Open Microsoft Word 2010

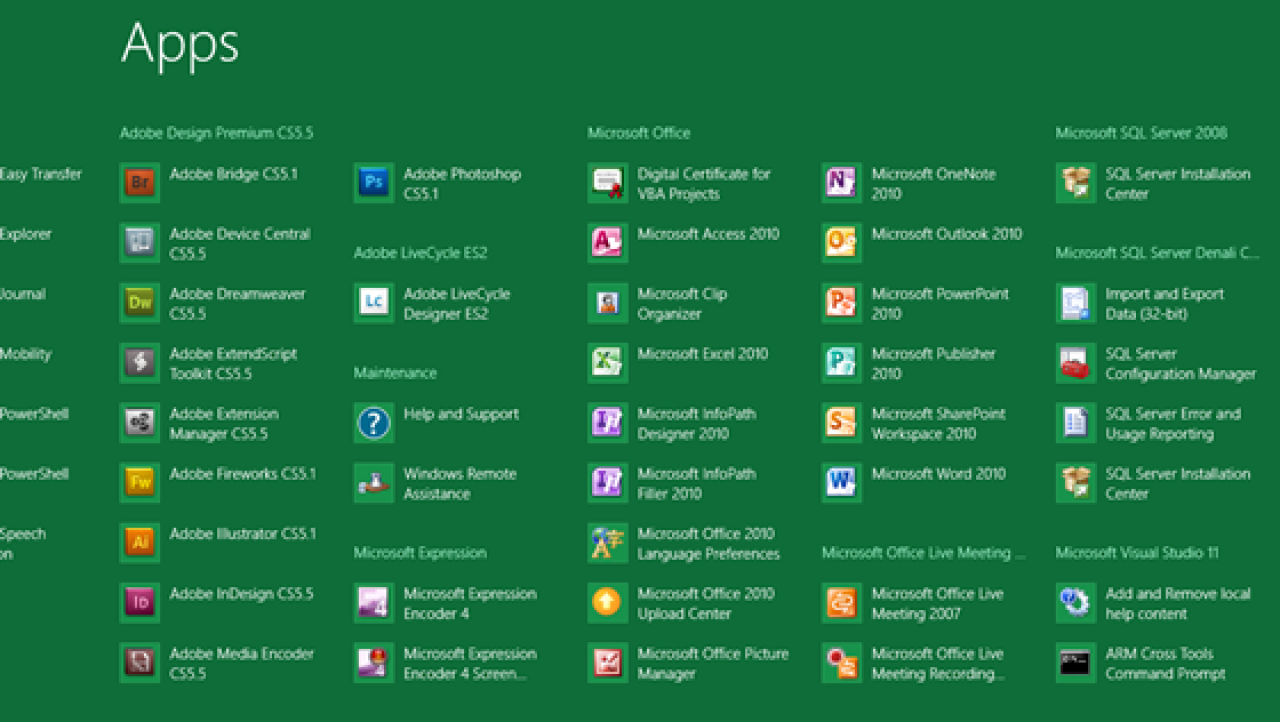click(915, 483)
